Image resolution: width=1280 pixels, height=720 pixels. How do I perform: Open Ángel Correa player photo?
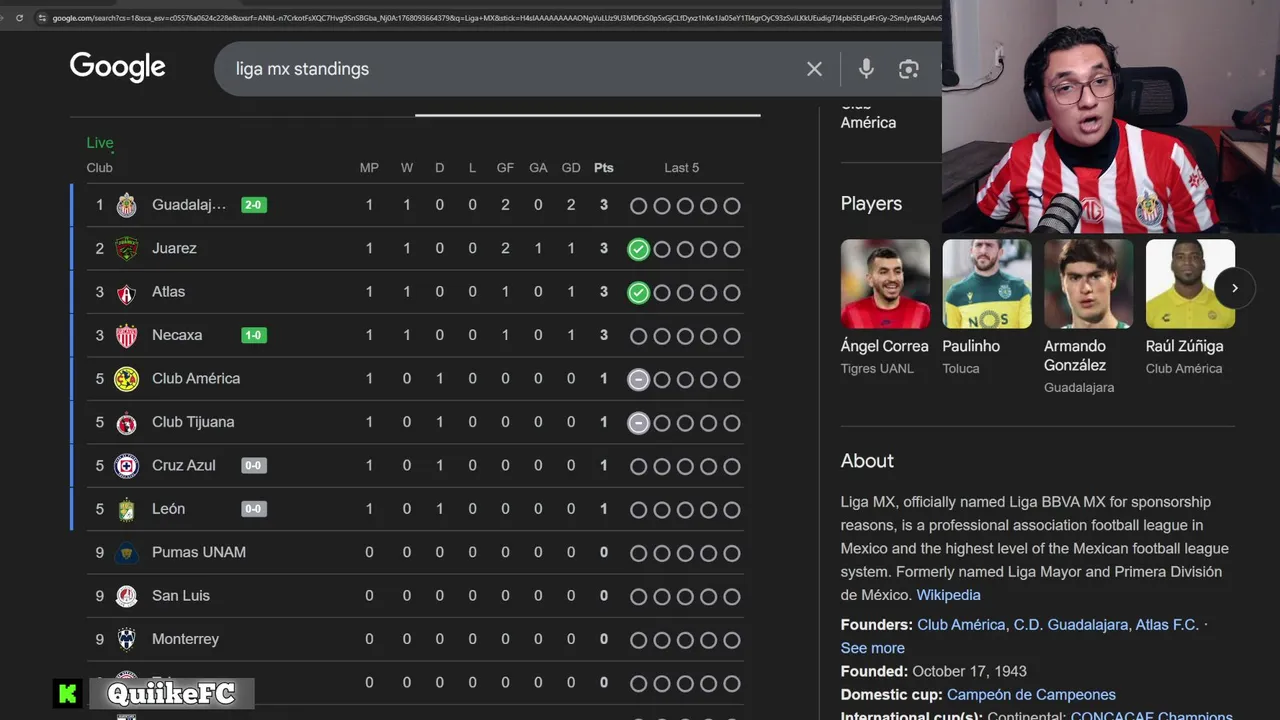point(885,284)
